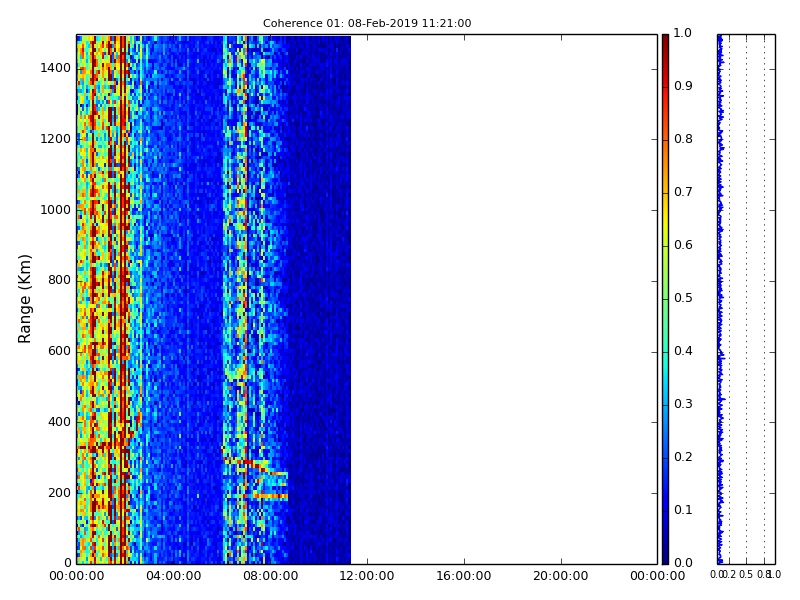Click the 'Range (Km)' axis label
Viewport: 800px width, 600px height.
(x=24, y=299)
